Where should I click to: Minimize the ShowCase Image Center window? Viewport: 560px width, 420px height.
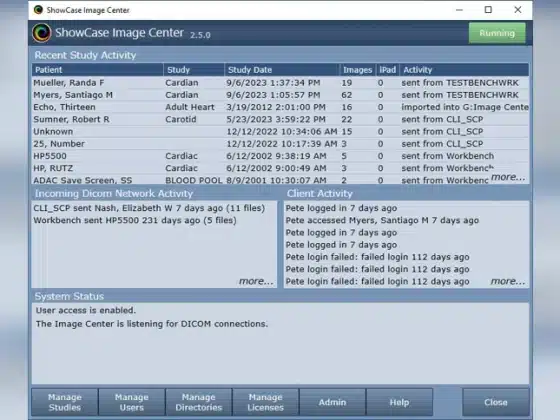point(459,10)
